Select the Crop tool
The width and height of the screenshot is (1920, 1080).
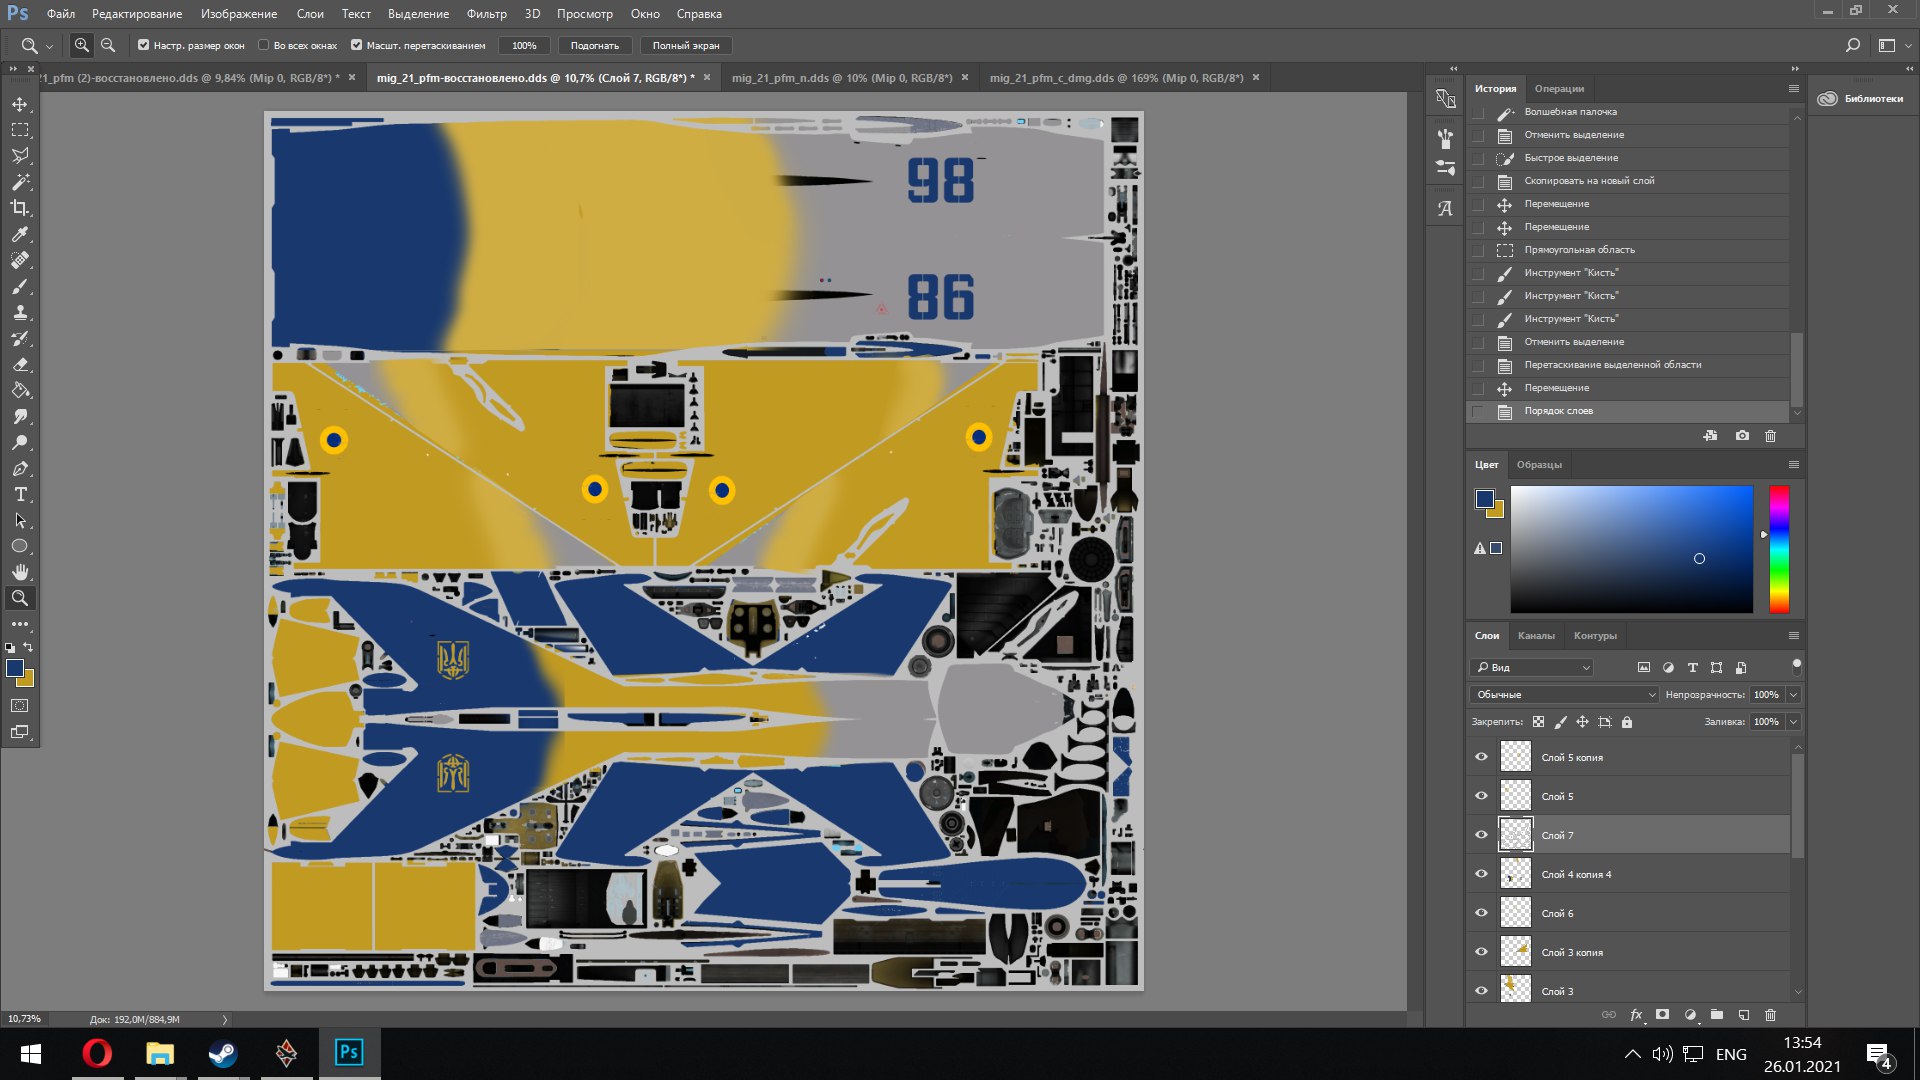pos(20,208)
